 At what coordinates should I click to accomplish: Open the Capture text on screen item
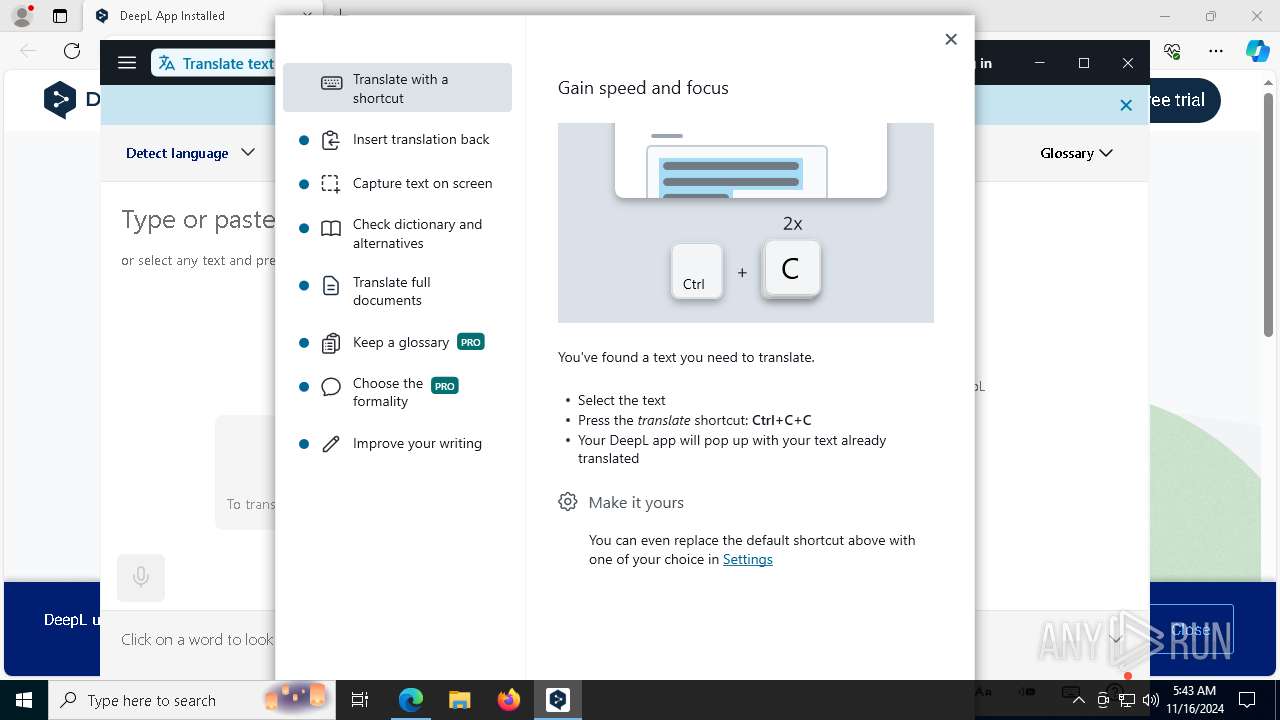coord(397,183)
